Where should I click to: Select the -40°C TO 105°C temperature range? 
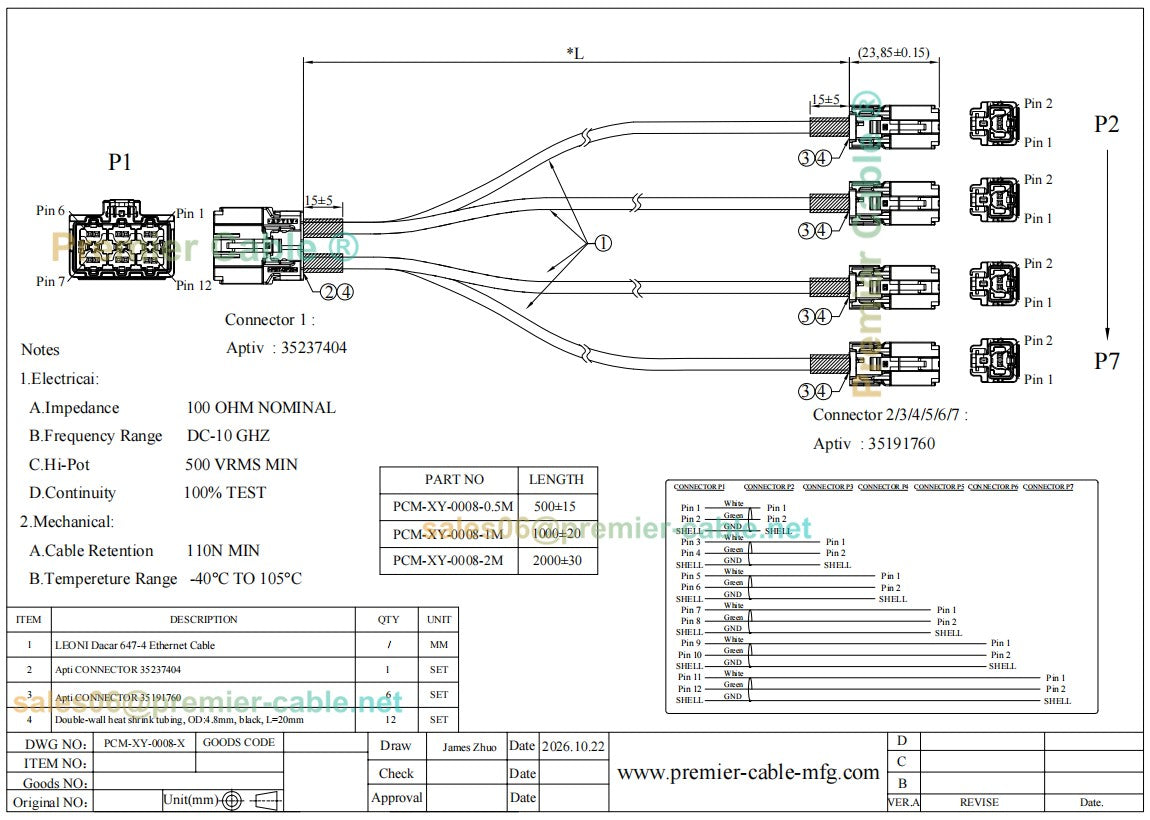click(x=246, y=579)
